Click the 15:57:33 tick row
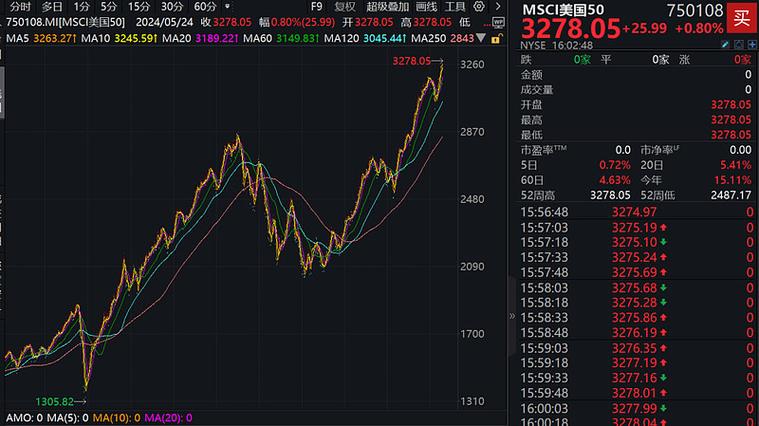759x426 pixels. [636, 257]
